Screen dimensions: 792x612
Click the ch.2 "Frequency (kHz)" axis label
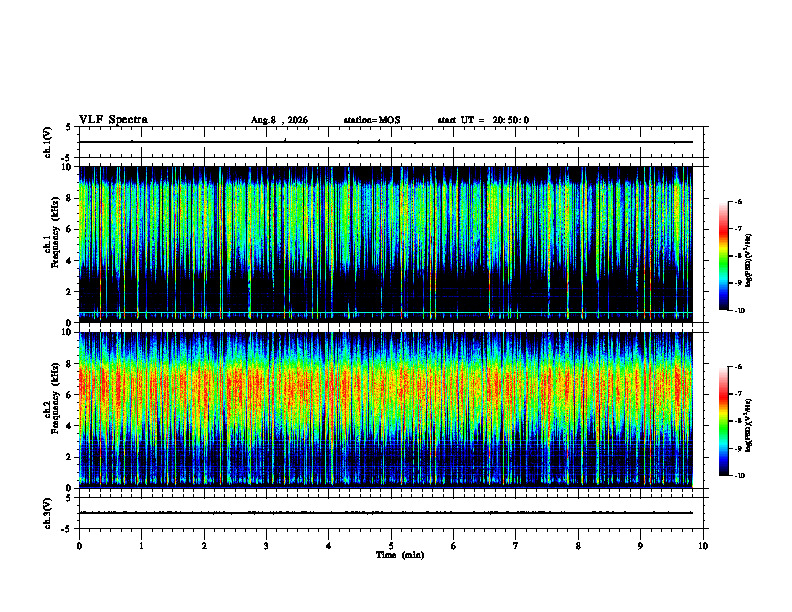56,397
